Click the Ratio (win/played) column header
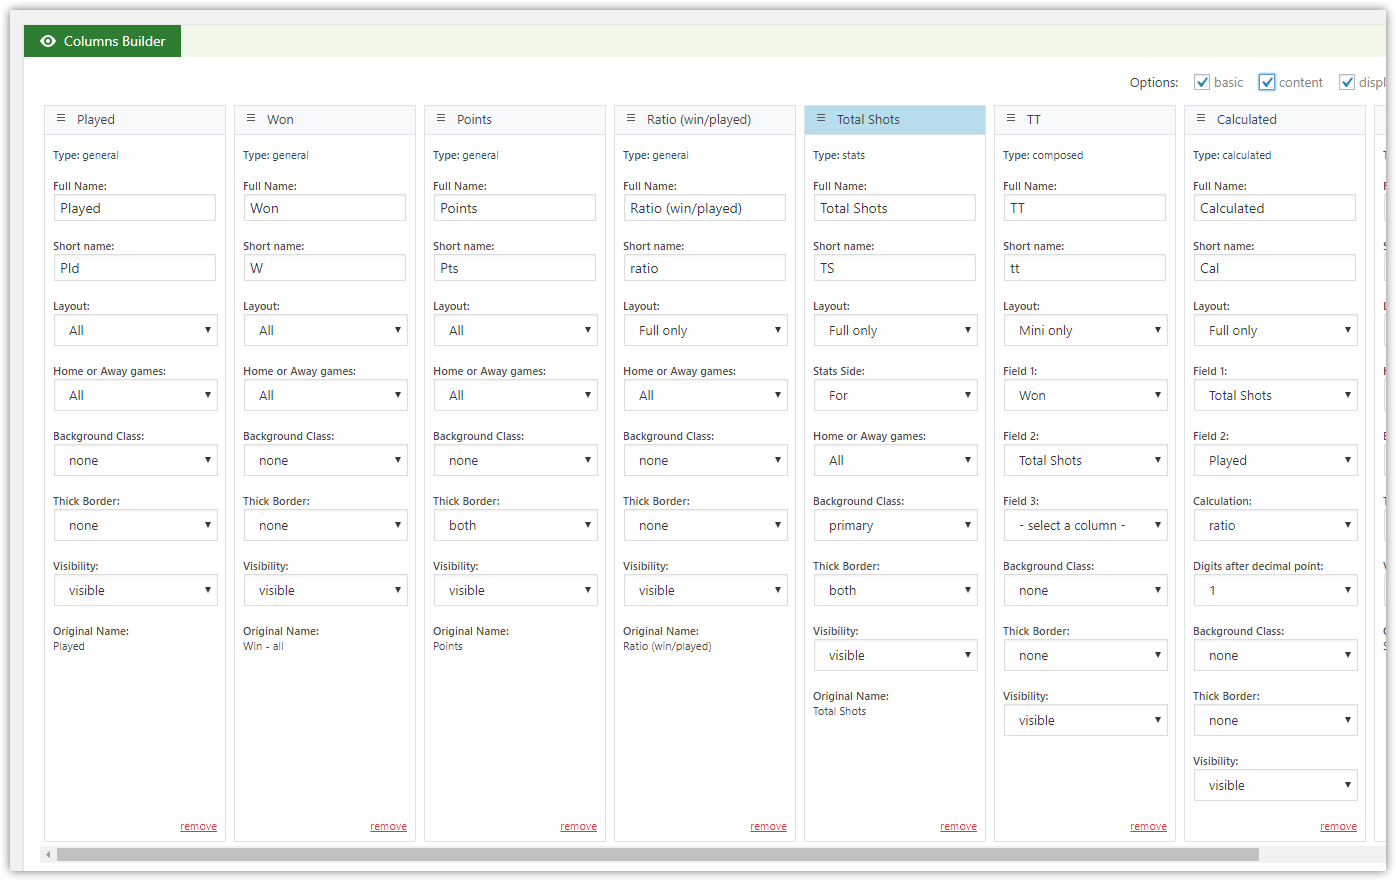1396x881 pixels. [705, 119]
